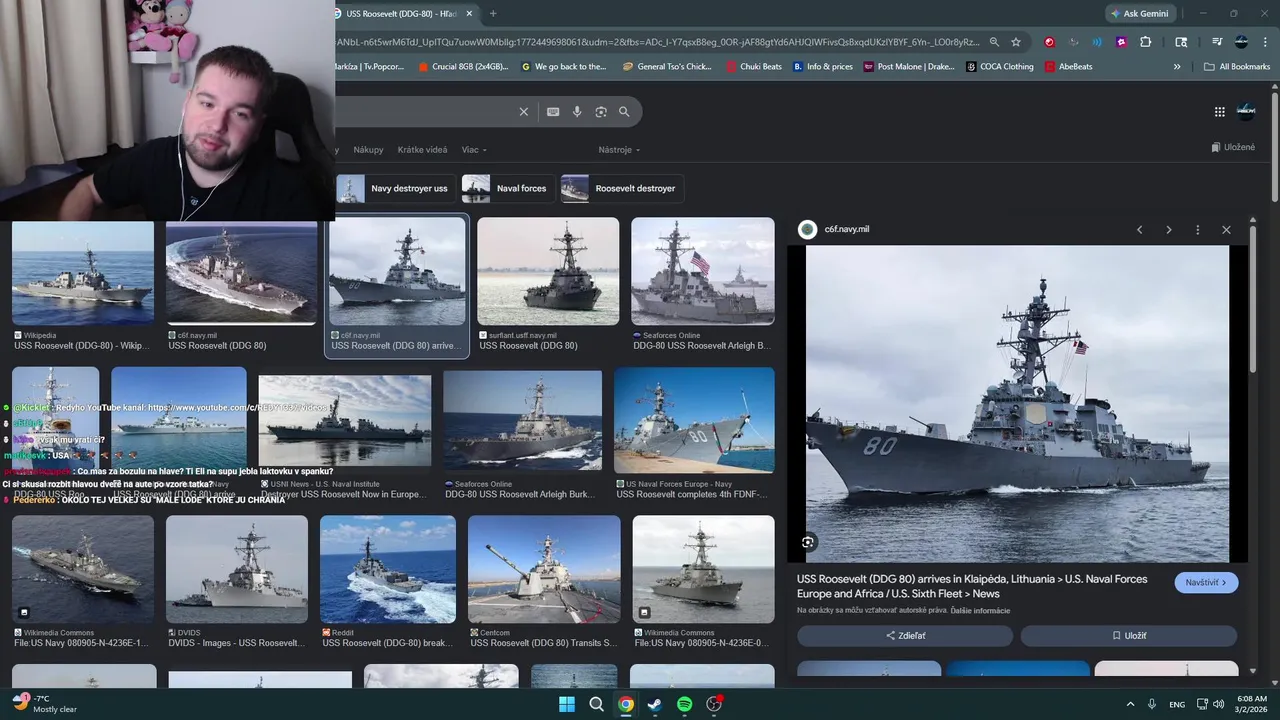Click the blue sound-wave extension
1280x720 pixels.
(x=1097, y=42)
